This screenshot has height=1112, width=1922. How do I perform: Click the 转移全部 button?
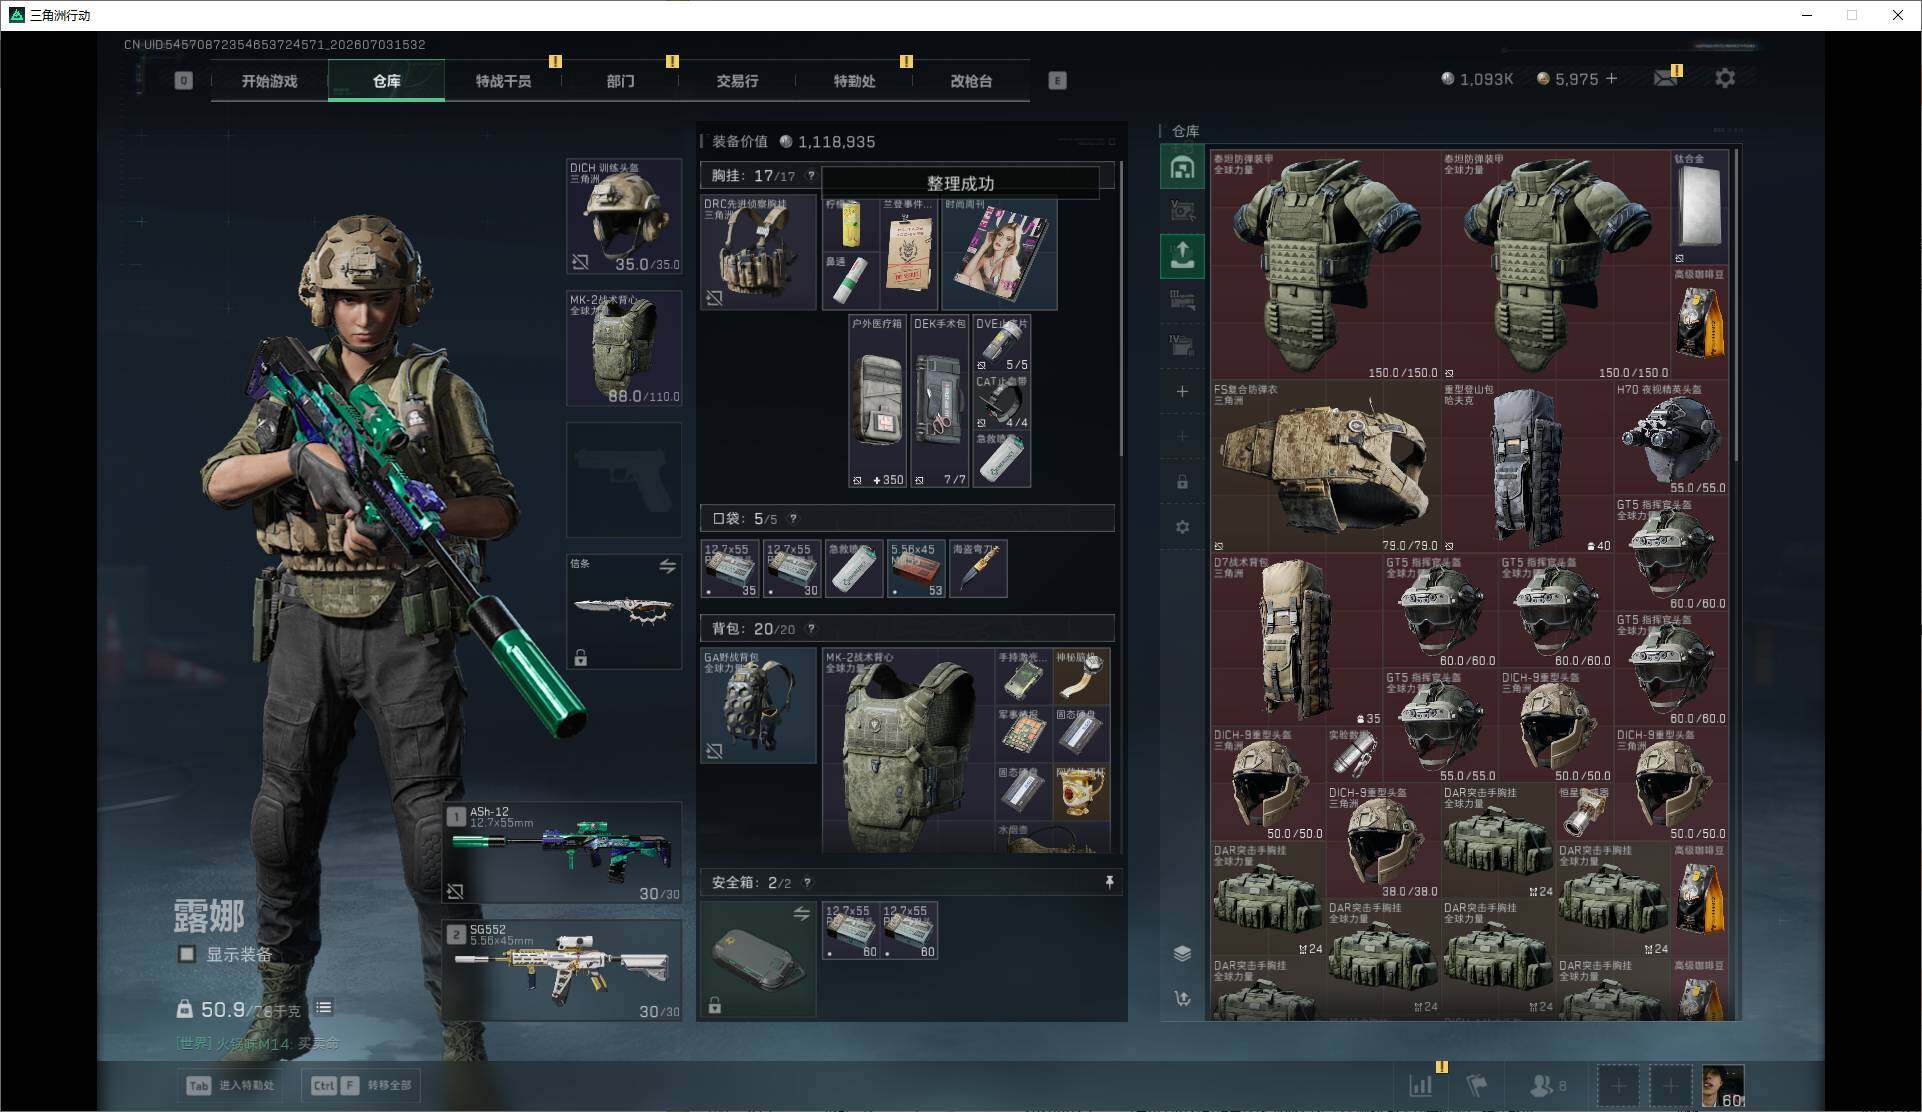pyautogui.click(x=361, y=1085)
